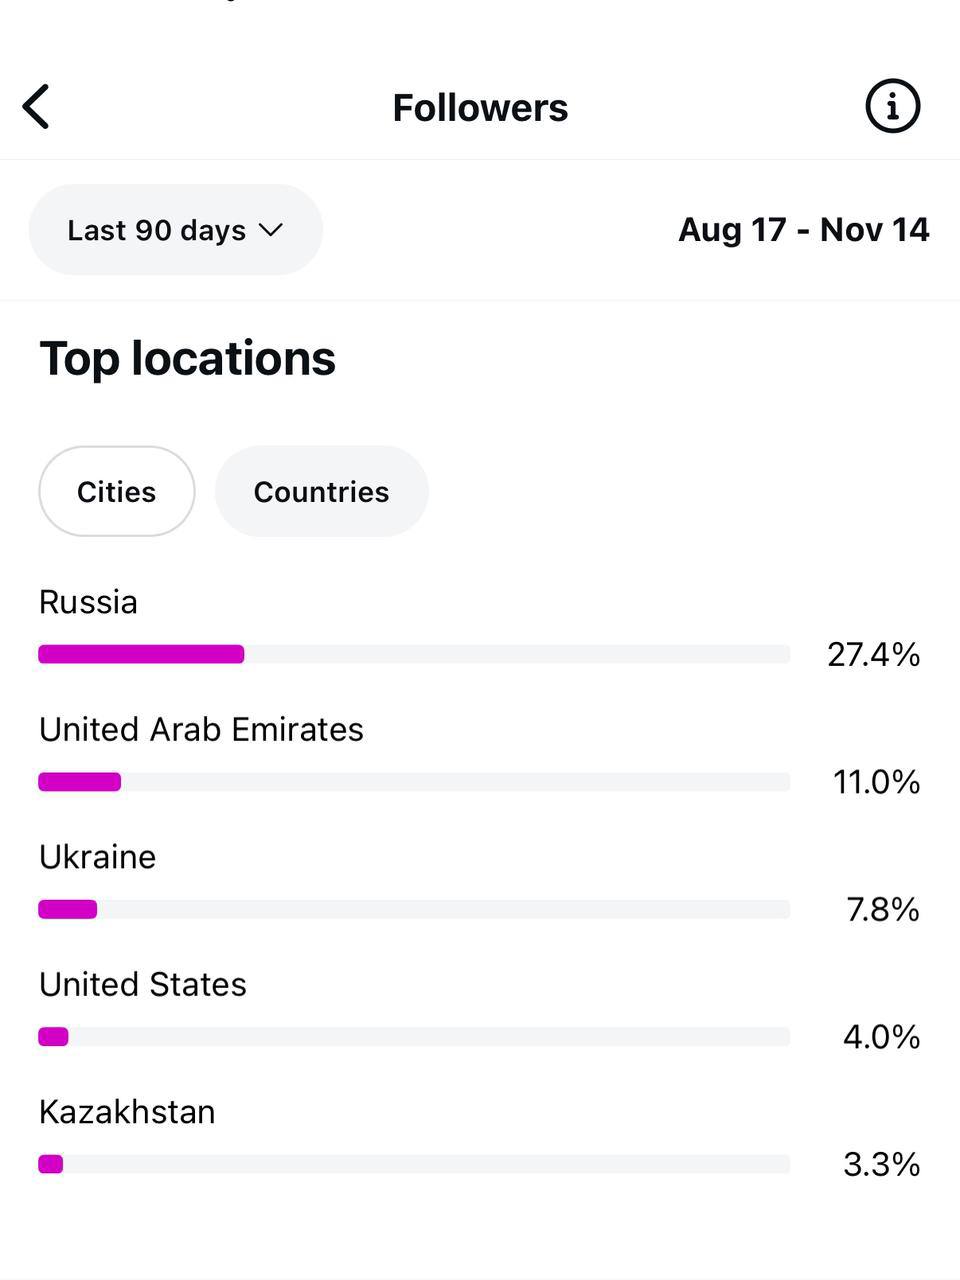Click the Russia progress bar
This screenshot has width=960, height=1280.
[x=414, y=654]
